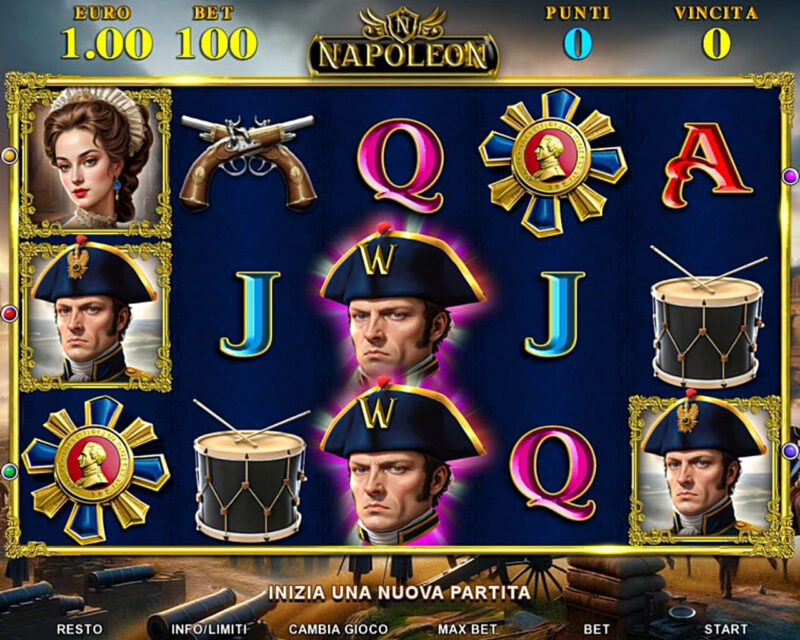
Task: Click the drum on the rightmost reel
Action: [708, 316]
